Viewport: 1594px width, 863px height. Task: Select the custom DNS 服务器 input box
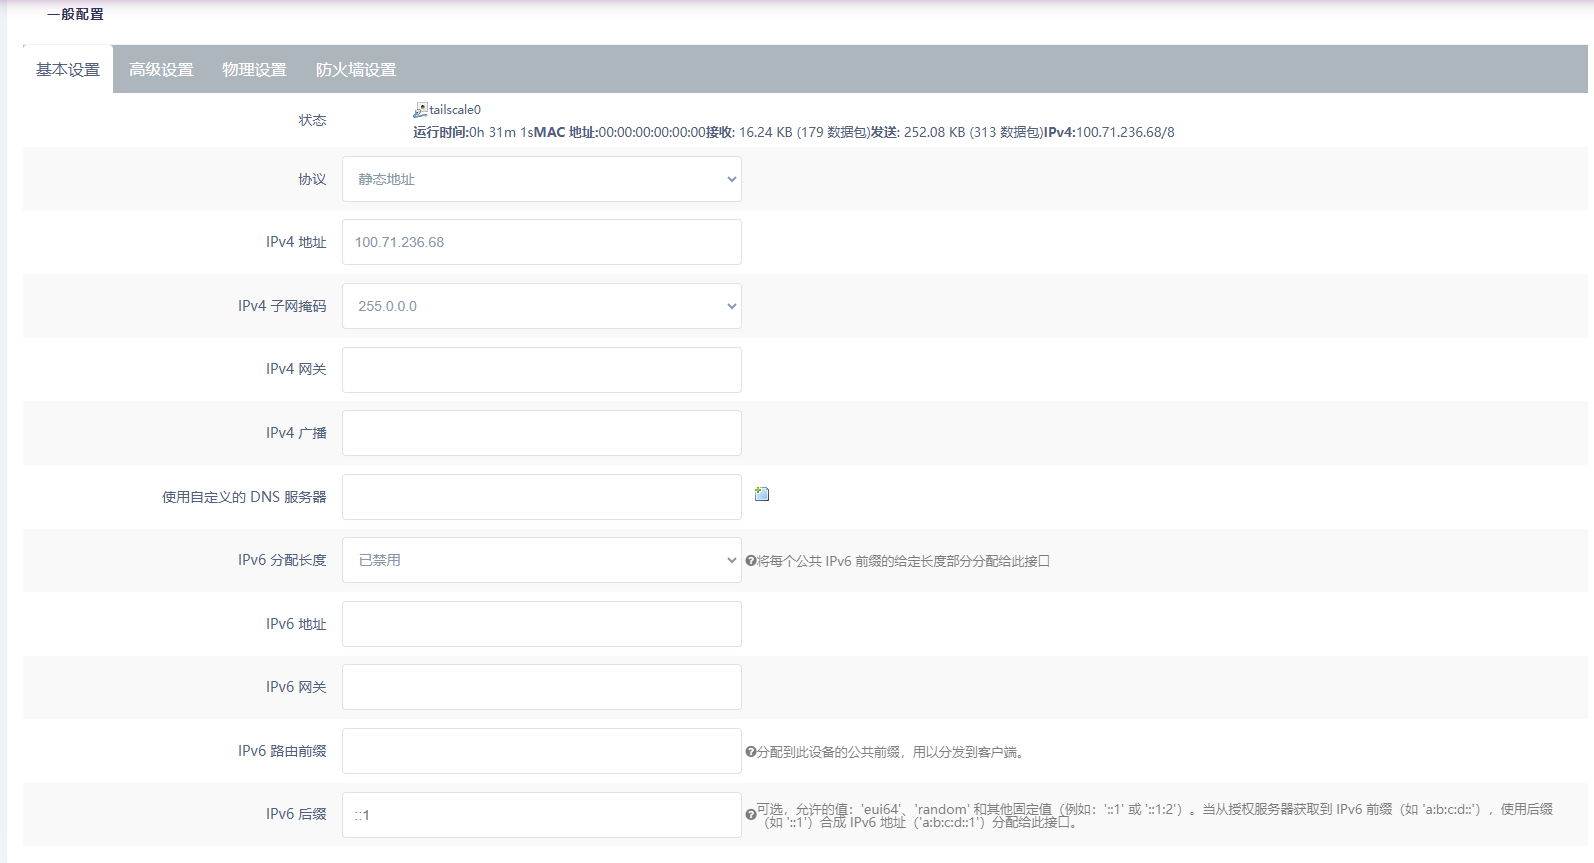541,497
